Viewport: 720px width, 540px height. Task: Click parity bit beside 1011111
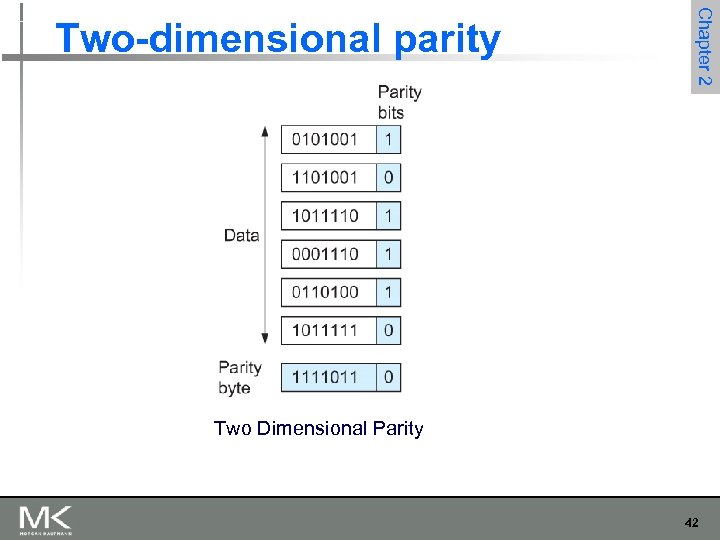[388, 330]
